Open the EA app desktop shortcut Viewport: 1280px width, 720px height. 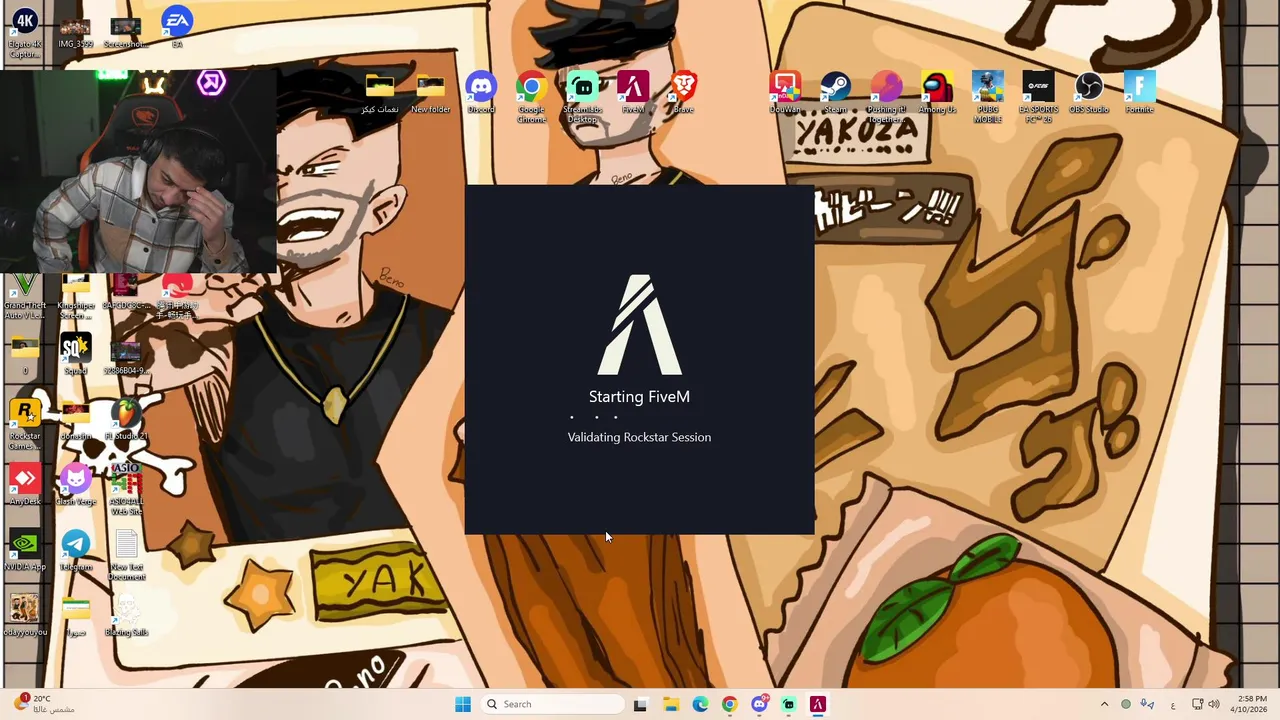[177, 28]
